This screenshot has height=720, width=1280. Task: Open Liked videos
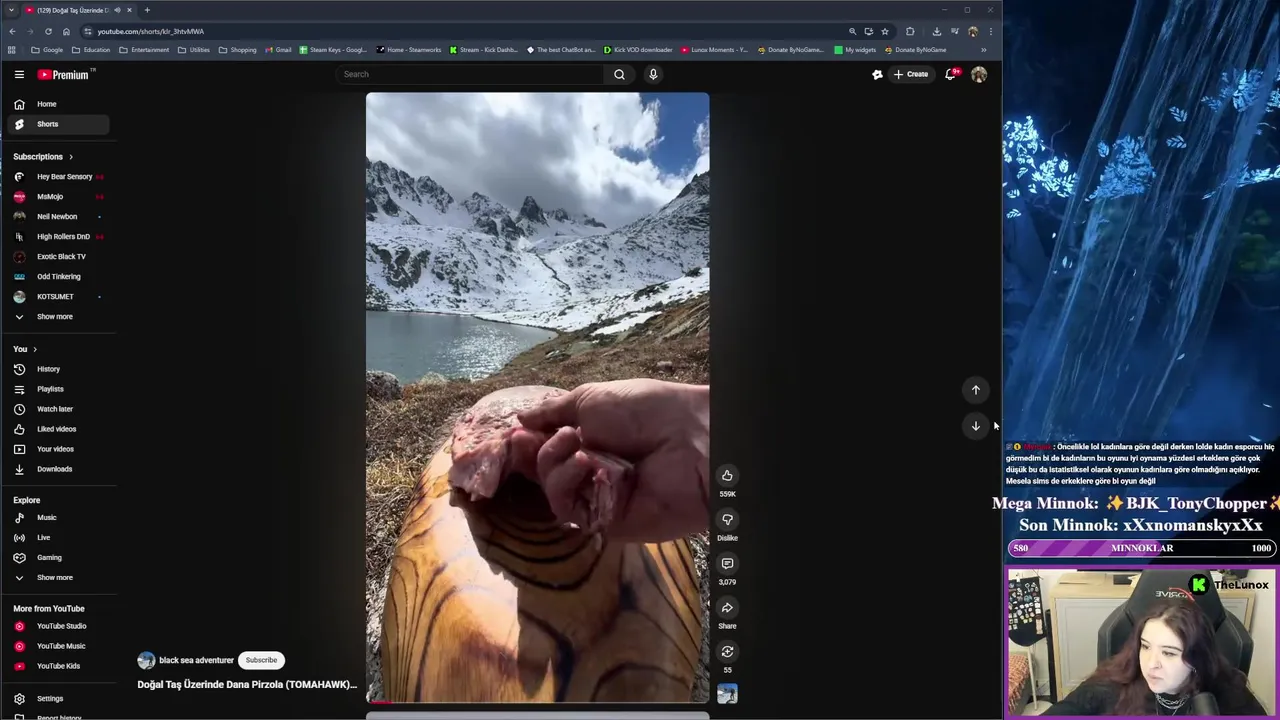[56, 429]
